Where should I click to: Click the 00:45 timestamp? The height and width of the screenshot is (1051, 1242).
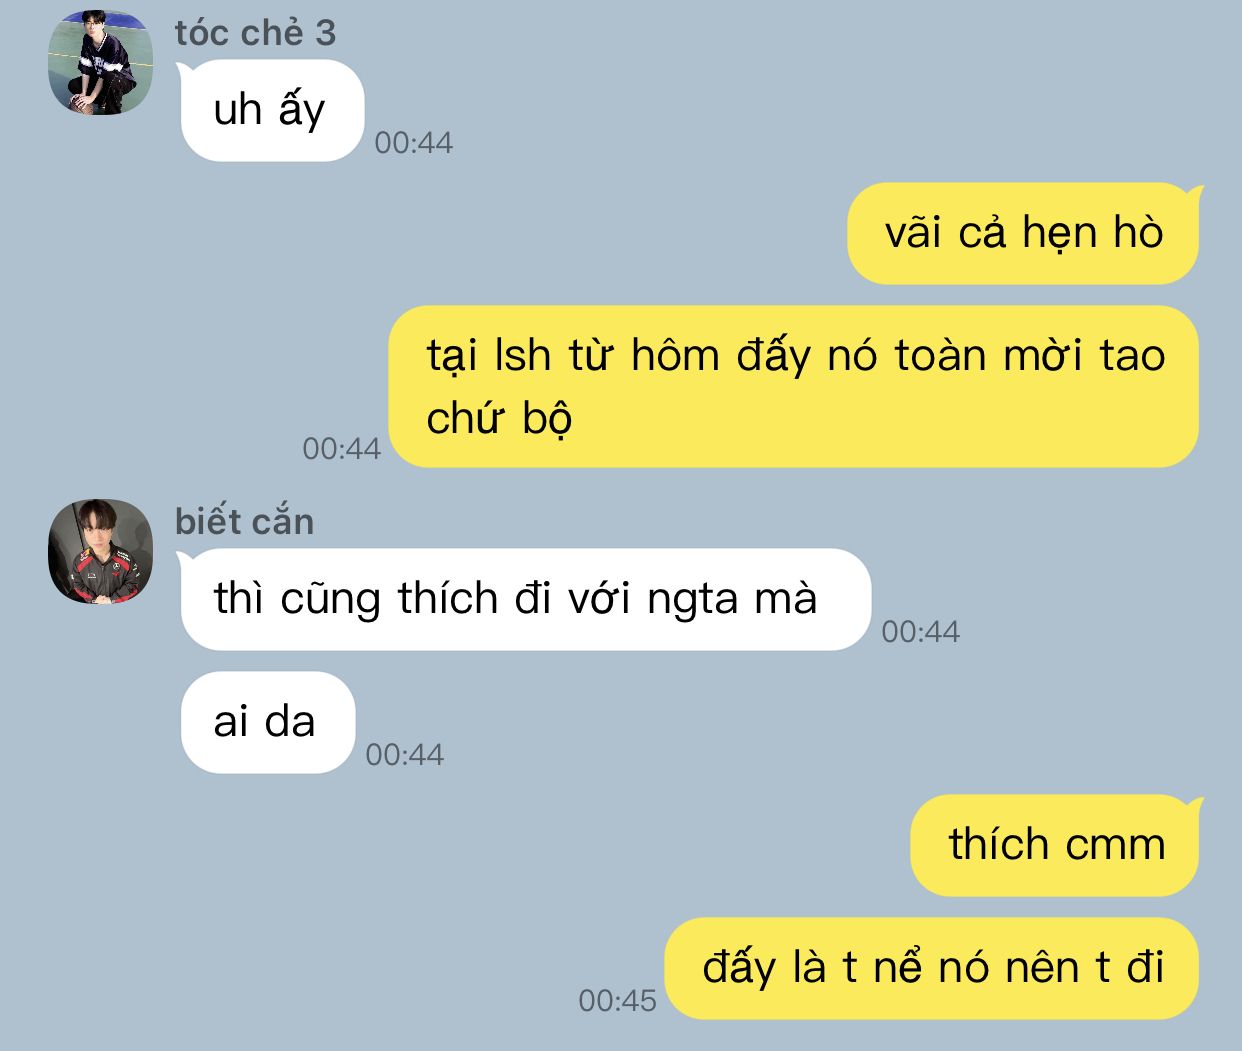[x=618, y=1000]
